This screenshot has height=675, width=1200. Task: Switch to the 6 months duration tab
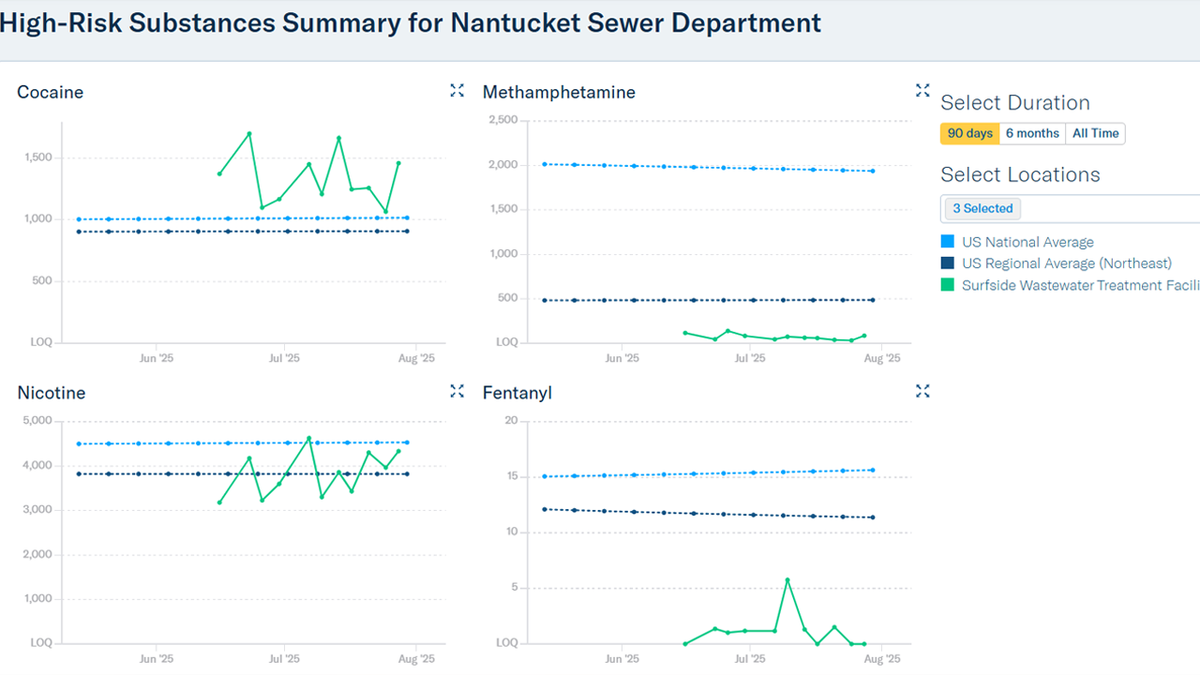pyautogui.click(x=1032, y=132)
